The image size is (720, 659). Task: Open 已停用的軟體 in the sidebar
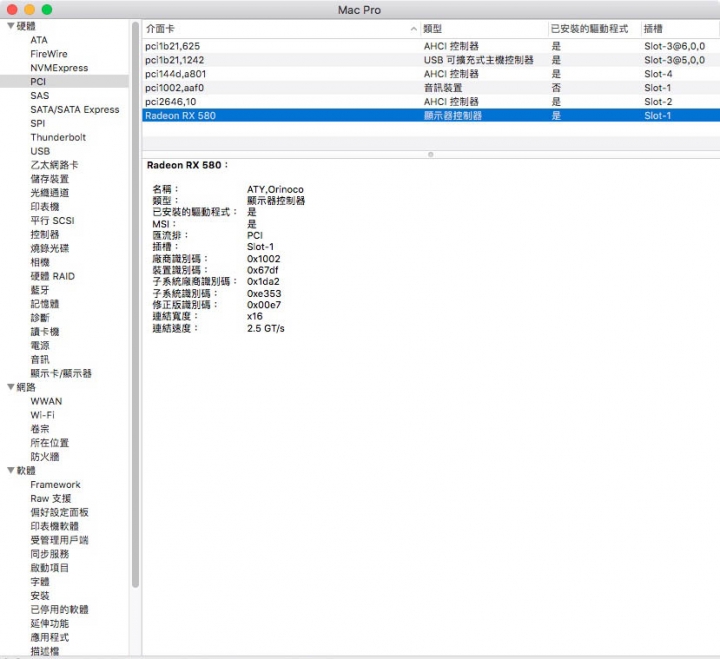pos(59,609)
